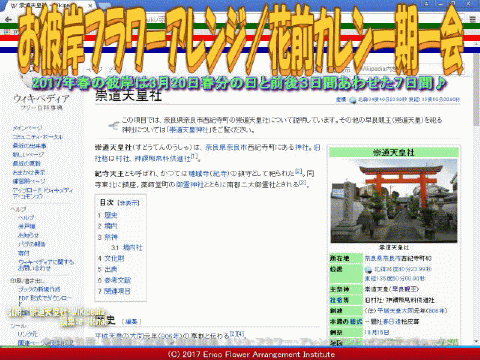Open ウィキペディアに関するお問い合わせ link
Image resolution: width=480 pixels, height=360 pixels.
pyautogui.click(x=46, y=265)
